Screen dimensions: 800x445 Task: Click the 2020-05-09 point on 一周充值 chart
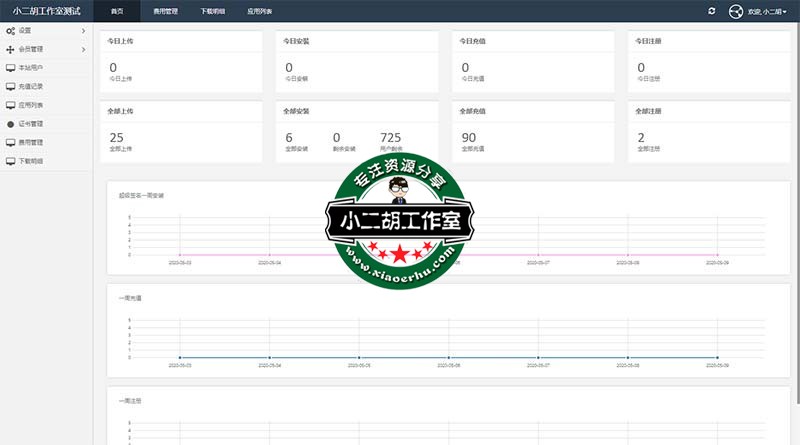[x=718, y=357]
